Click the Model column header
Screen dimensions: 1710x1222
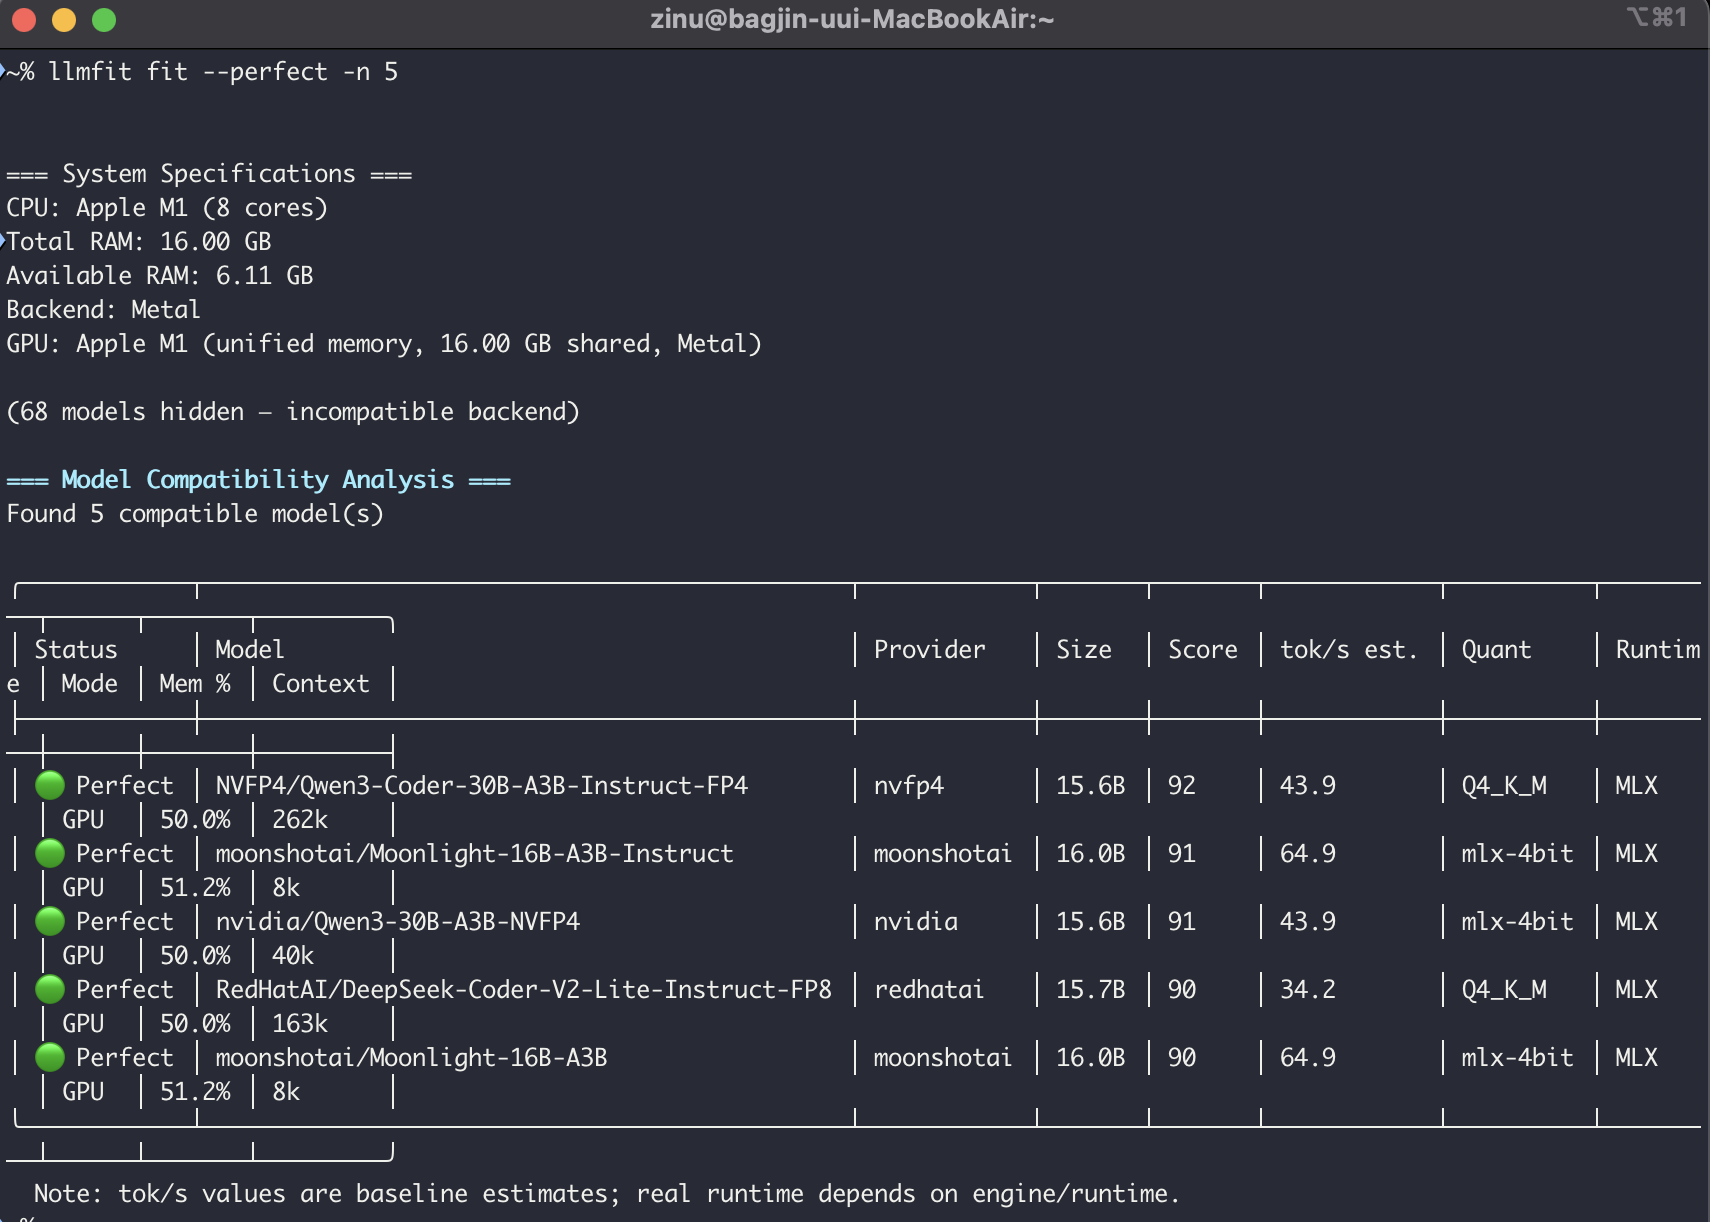coord(250,650)
